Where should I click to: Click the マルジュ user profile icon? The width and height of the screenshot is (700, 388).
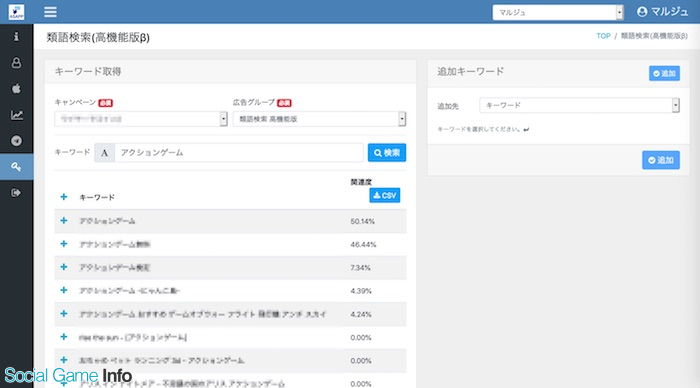coord(642,12)
